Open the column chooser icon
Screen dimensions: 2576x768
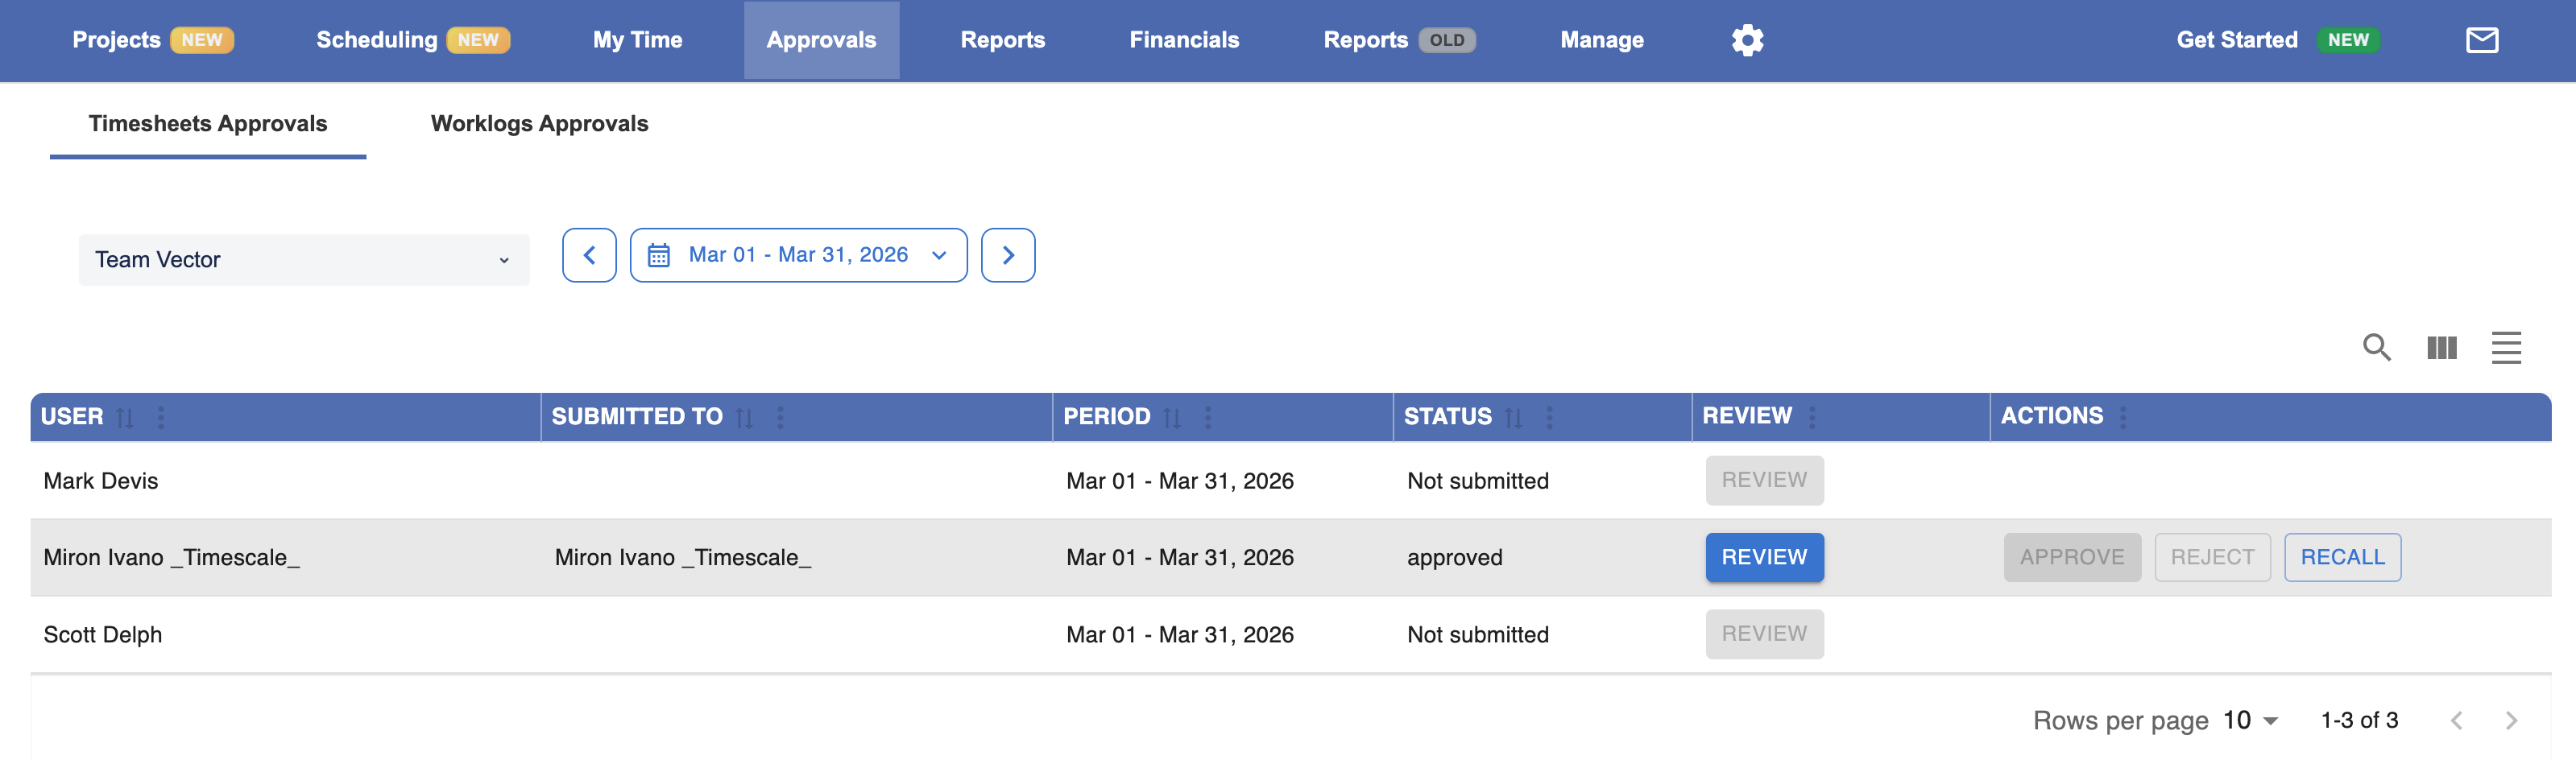coord(2441,347)
